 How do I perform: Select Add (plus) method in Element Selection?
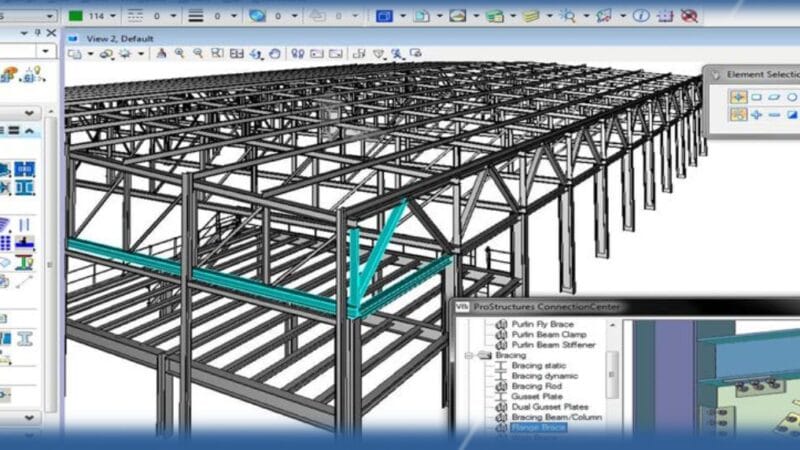756,115
